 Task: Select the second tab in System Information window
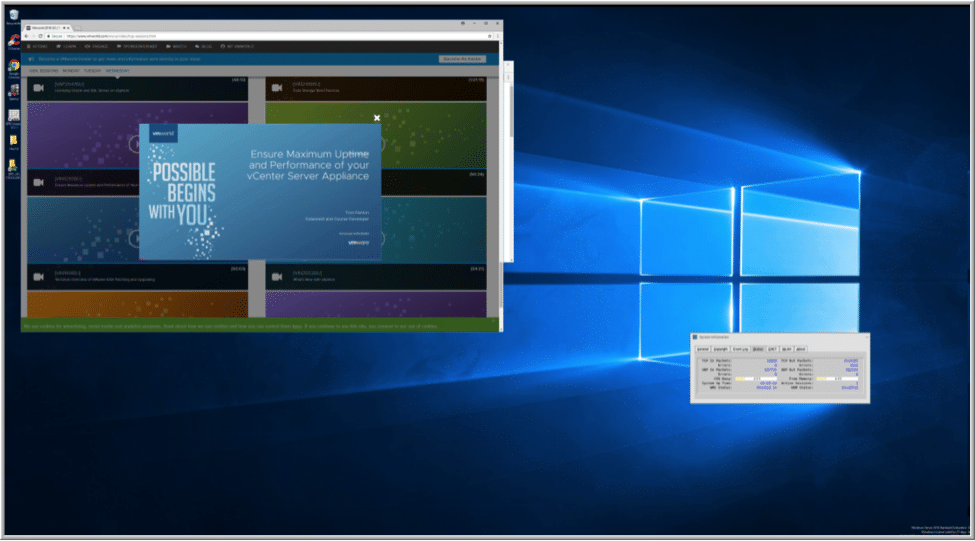tap(721, 349)
